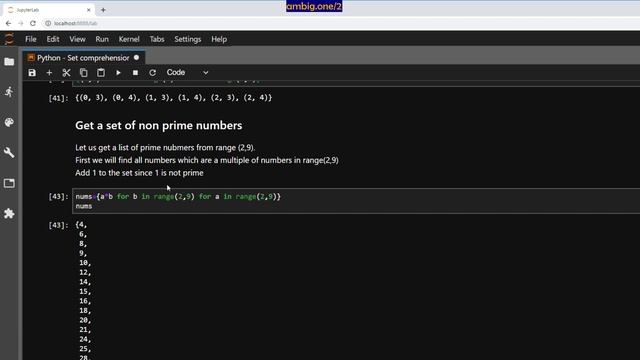Click the 'Let us get a list' text line

pyautogui.click(x=165, y=148)
